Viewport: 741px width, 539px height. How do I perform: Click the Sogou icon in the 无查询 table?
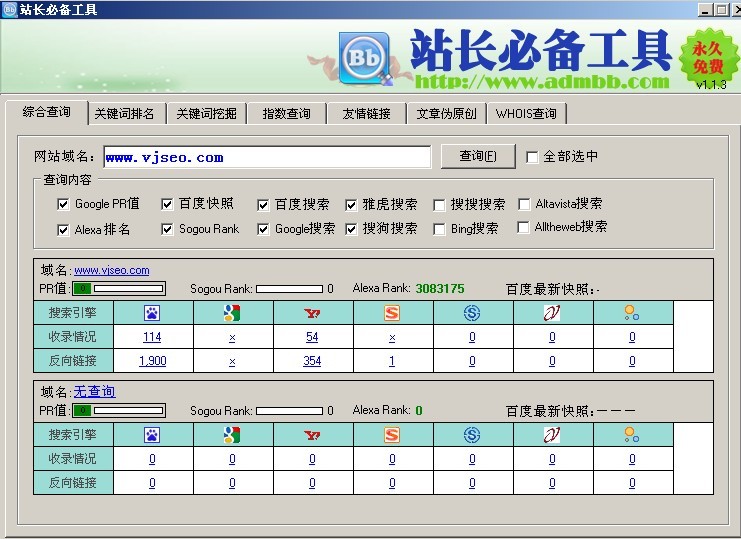[392, 435]
